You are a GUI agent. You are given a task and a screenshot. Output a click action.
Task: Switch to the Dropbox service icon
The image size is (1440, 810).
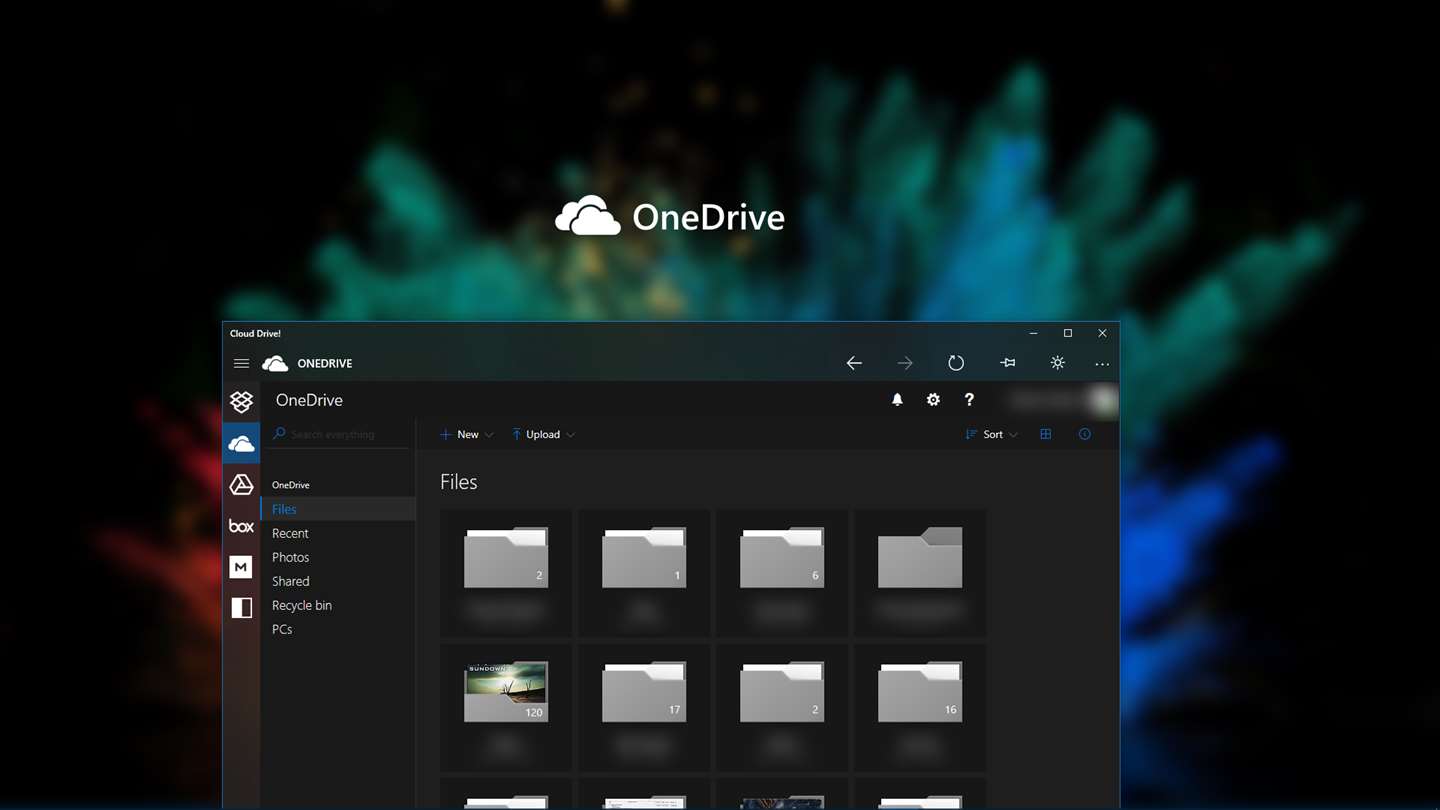click(x=241, y=401)
